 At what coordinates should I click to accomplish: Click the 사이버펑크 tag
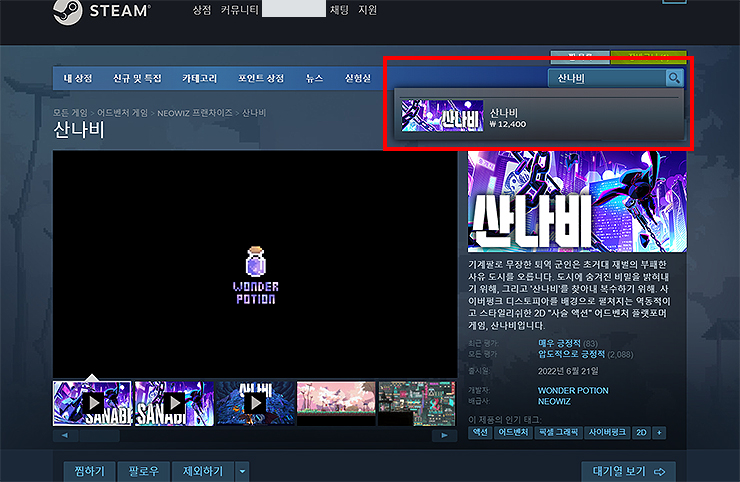(x=607, y=432)
